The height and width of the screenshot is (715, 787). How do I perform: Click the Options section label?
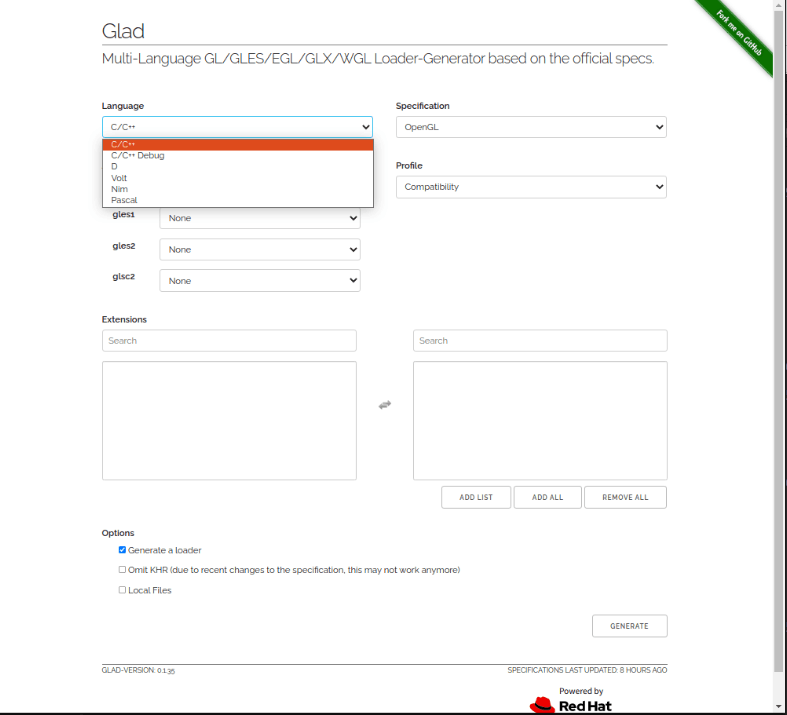point(118,533)
